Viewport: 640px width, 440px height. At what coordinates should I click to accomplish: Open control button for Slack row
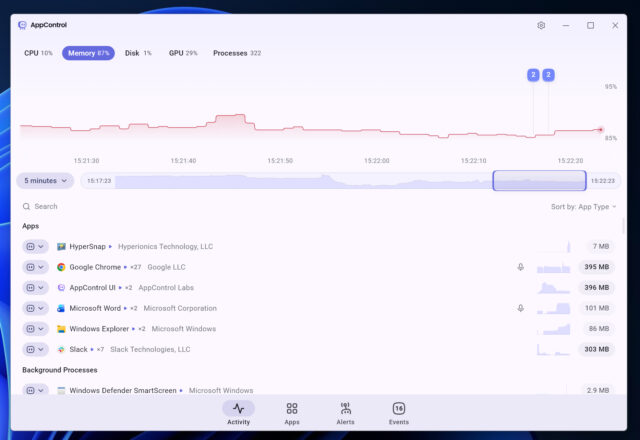pyautogui.click(x=31, y=349)
